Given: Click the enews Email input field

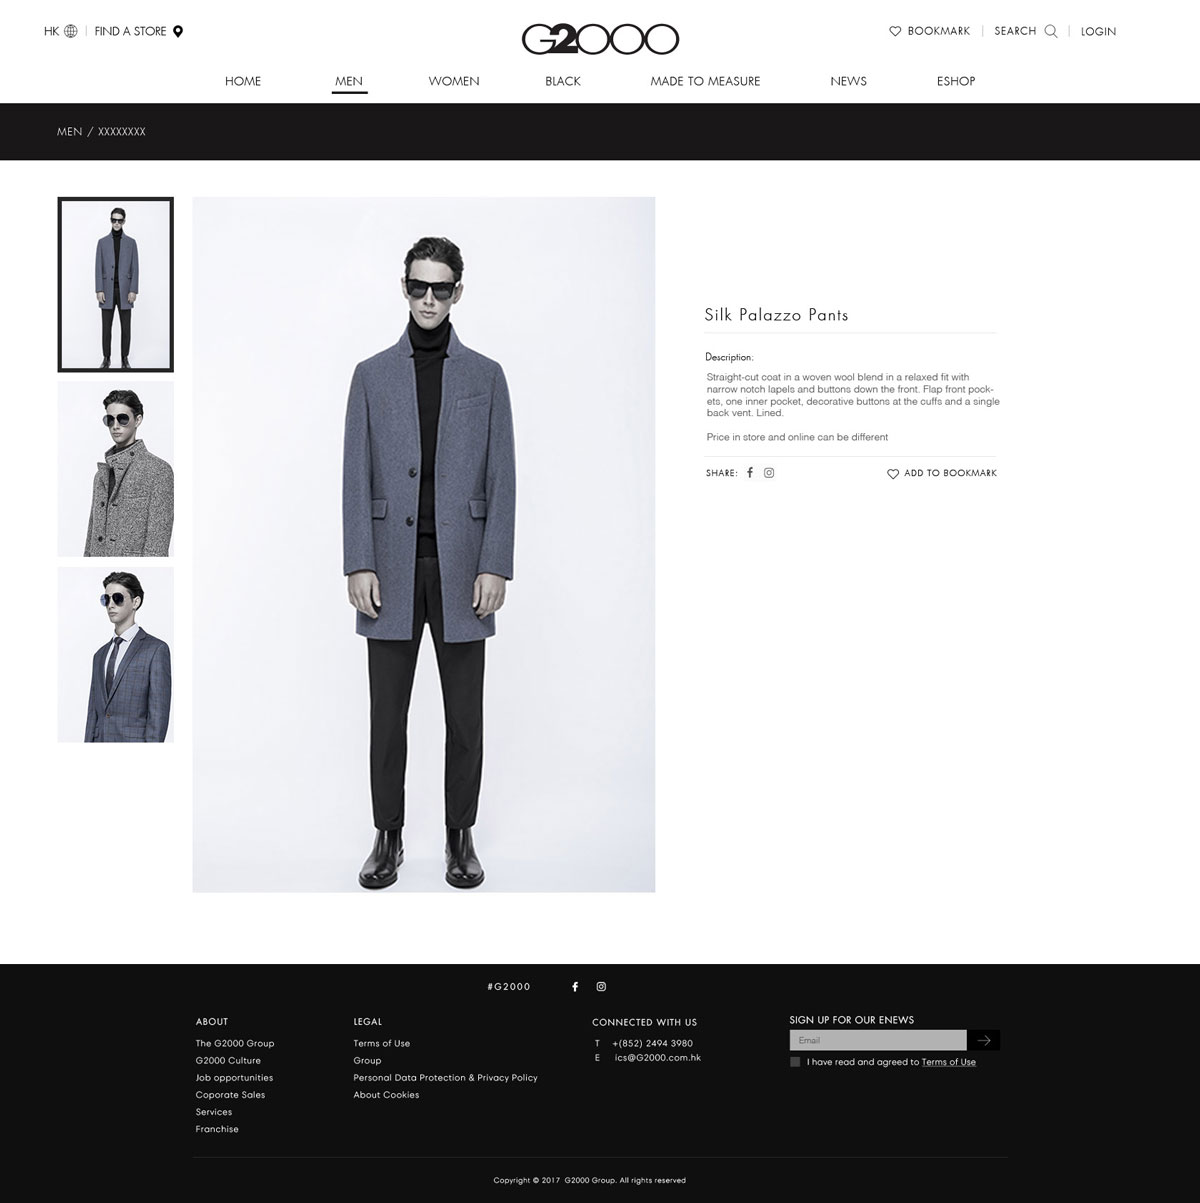Looking at the screenshot, I should 878,1040.
